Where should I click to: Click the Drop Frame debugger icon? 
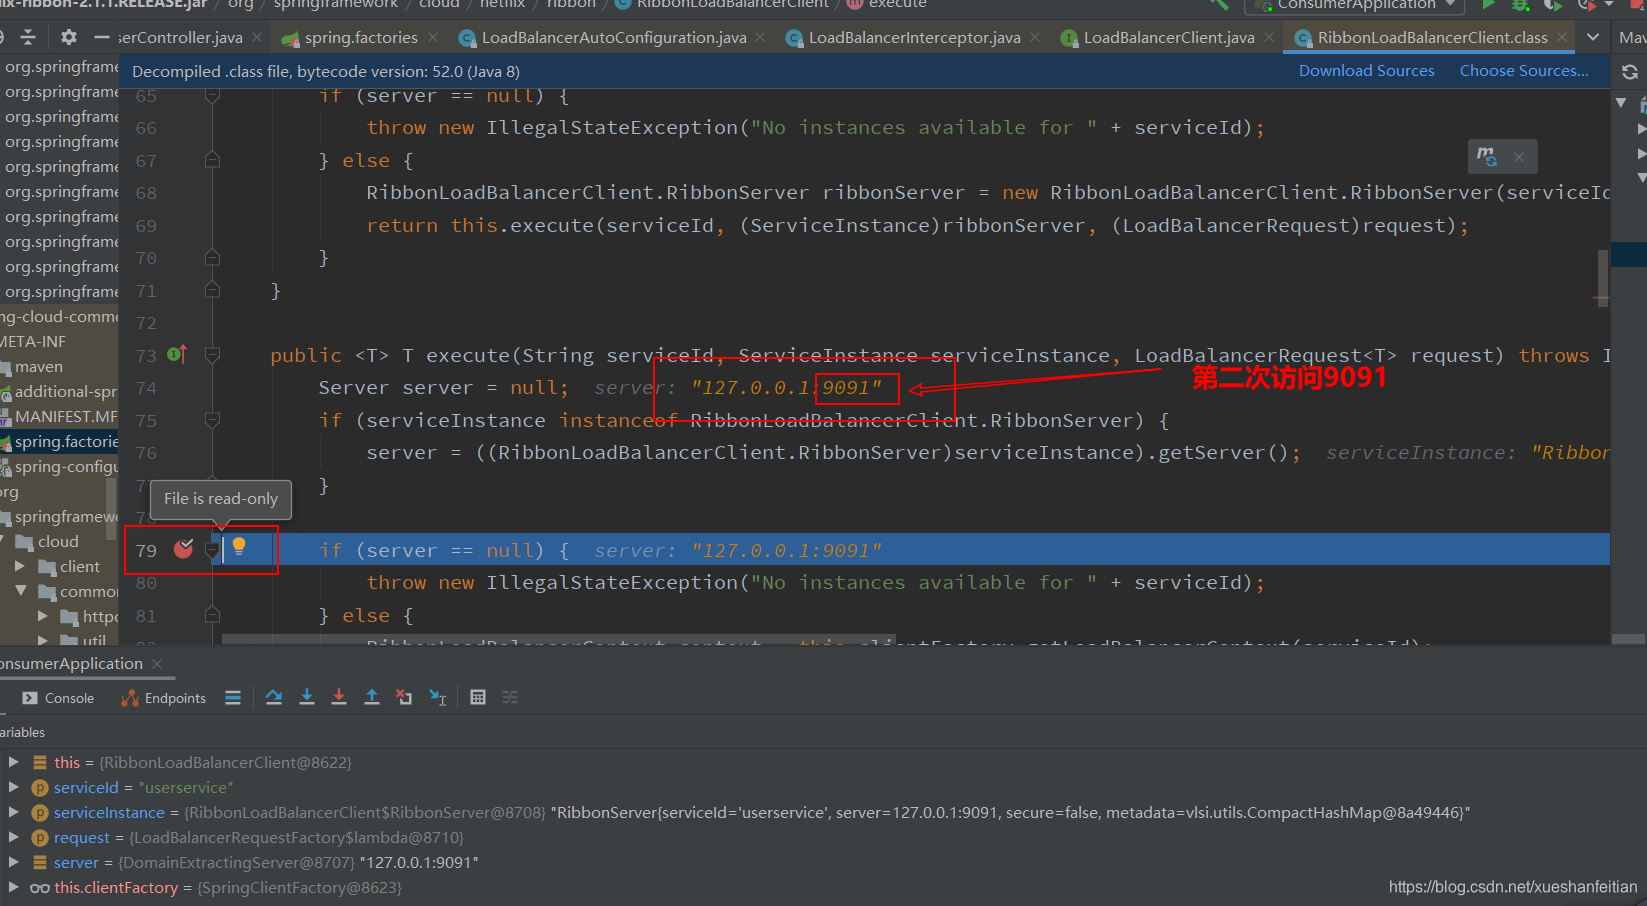click(404, 697)
